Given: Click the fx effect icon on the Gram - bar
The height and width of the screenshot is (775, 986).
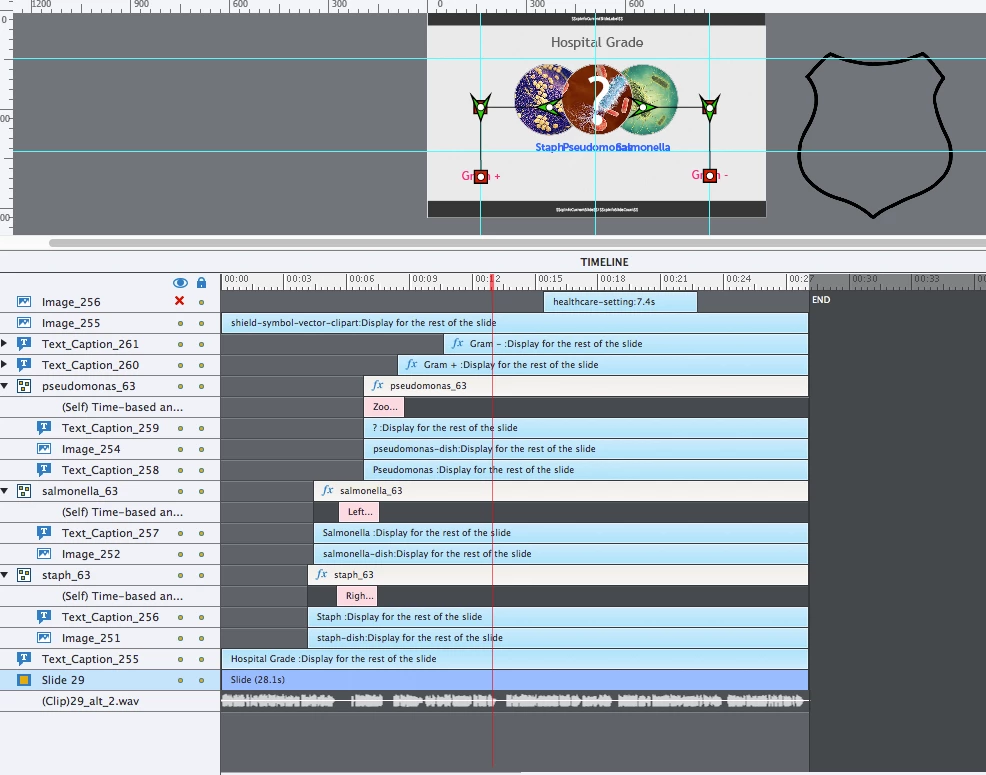Looking at the screenshot, I should (x=457, y=343).
